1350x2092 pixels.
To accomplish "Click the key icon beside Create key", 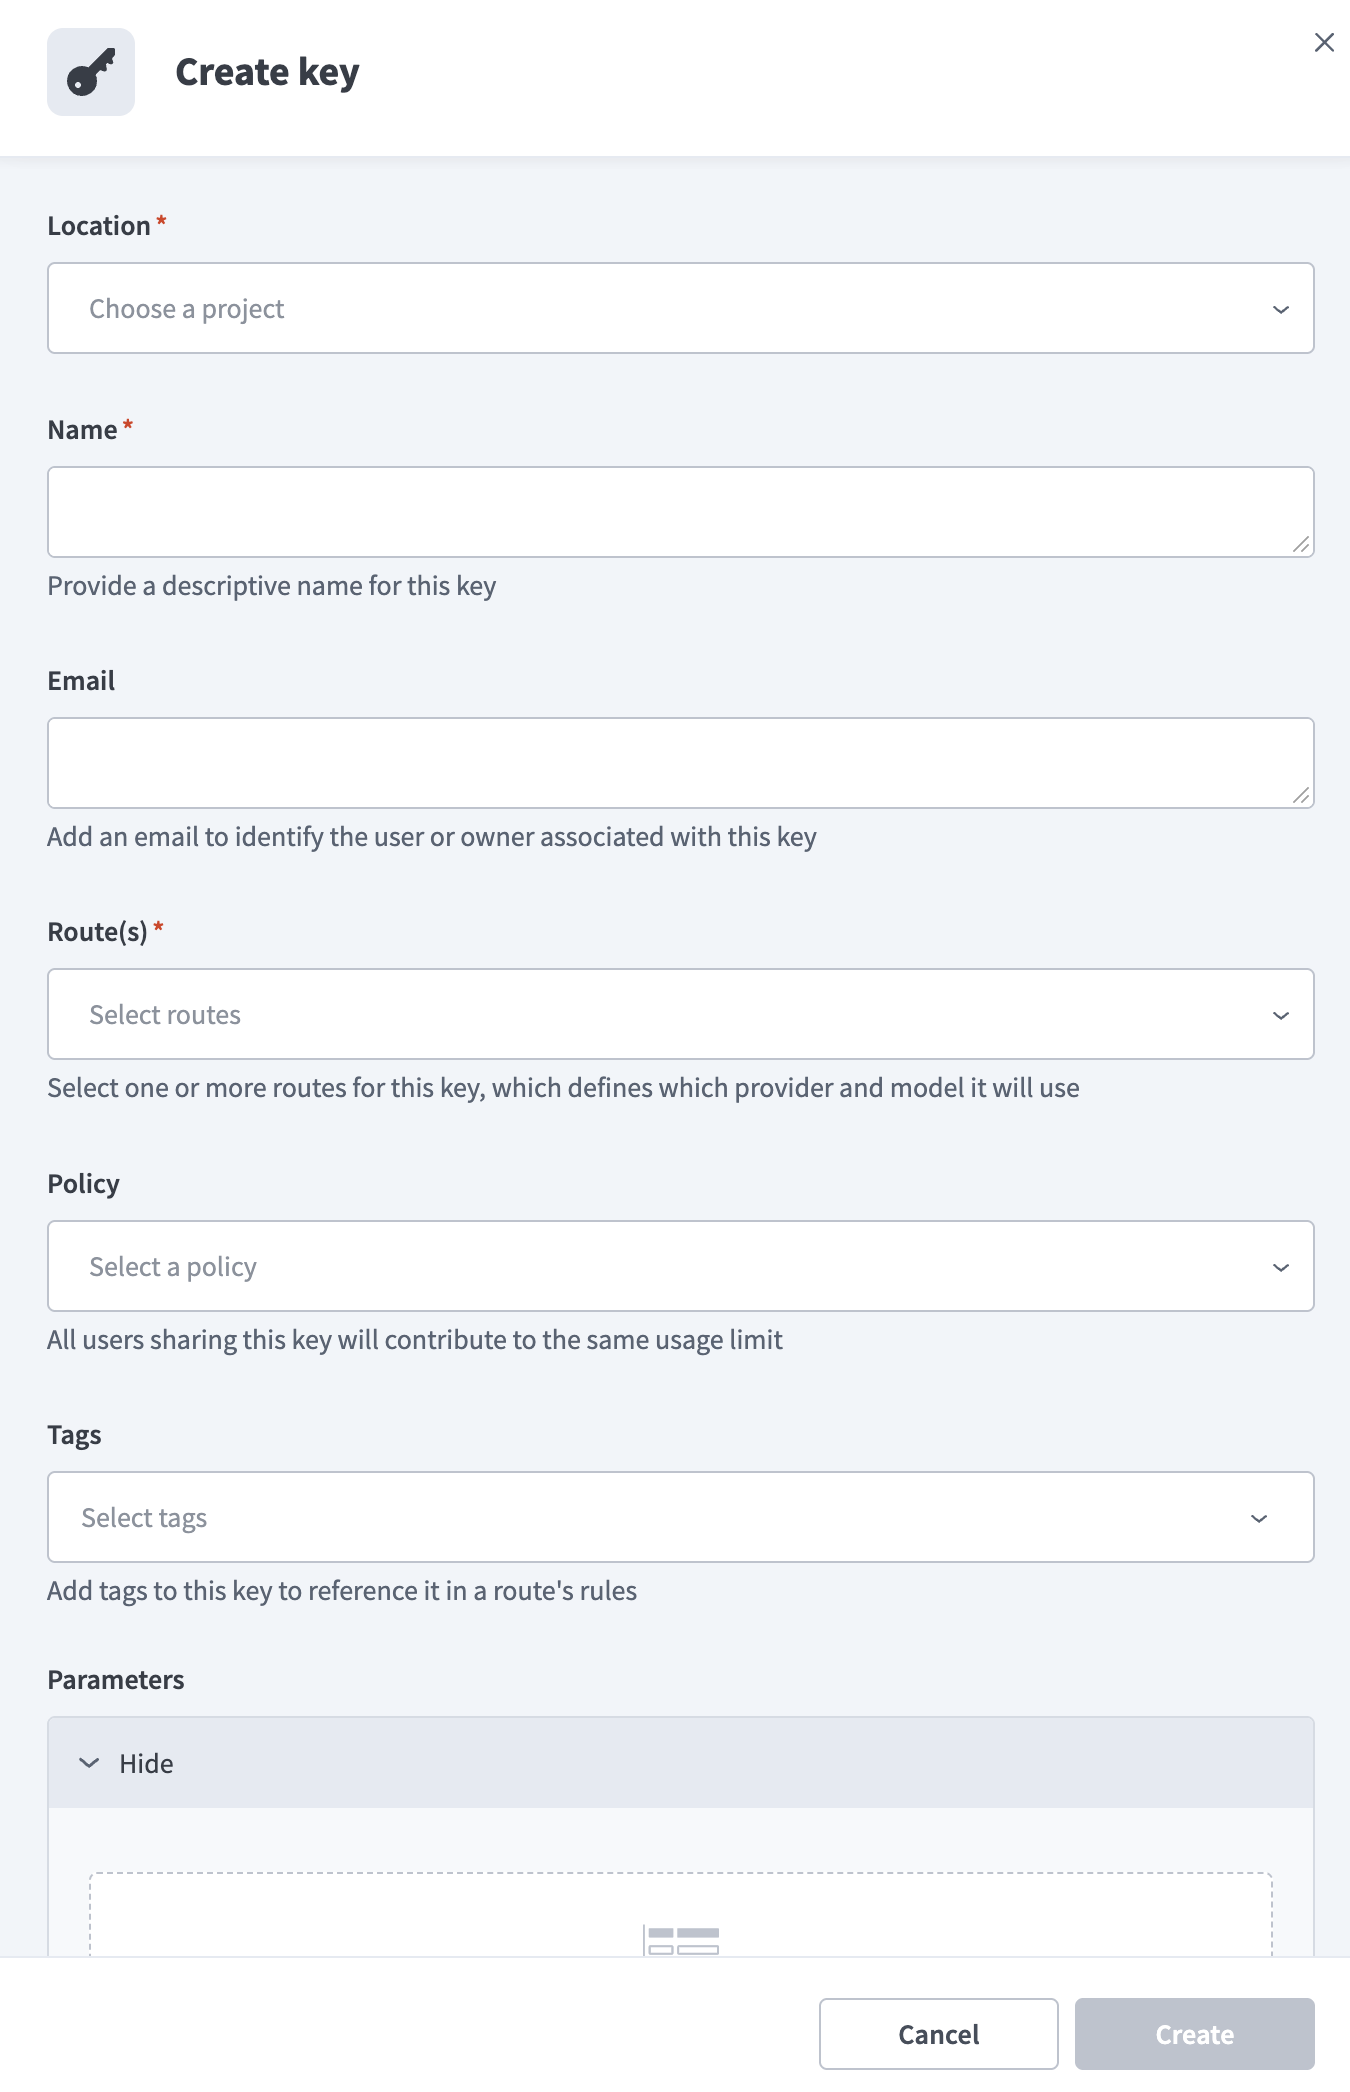I will tap(91, 72).
